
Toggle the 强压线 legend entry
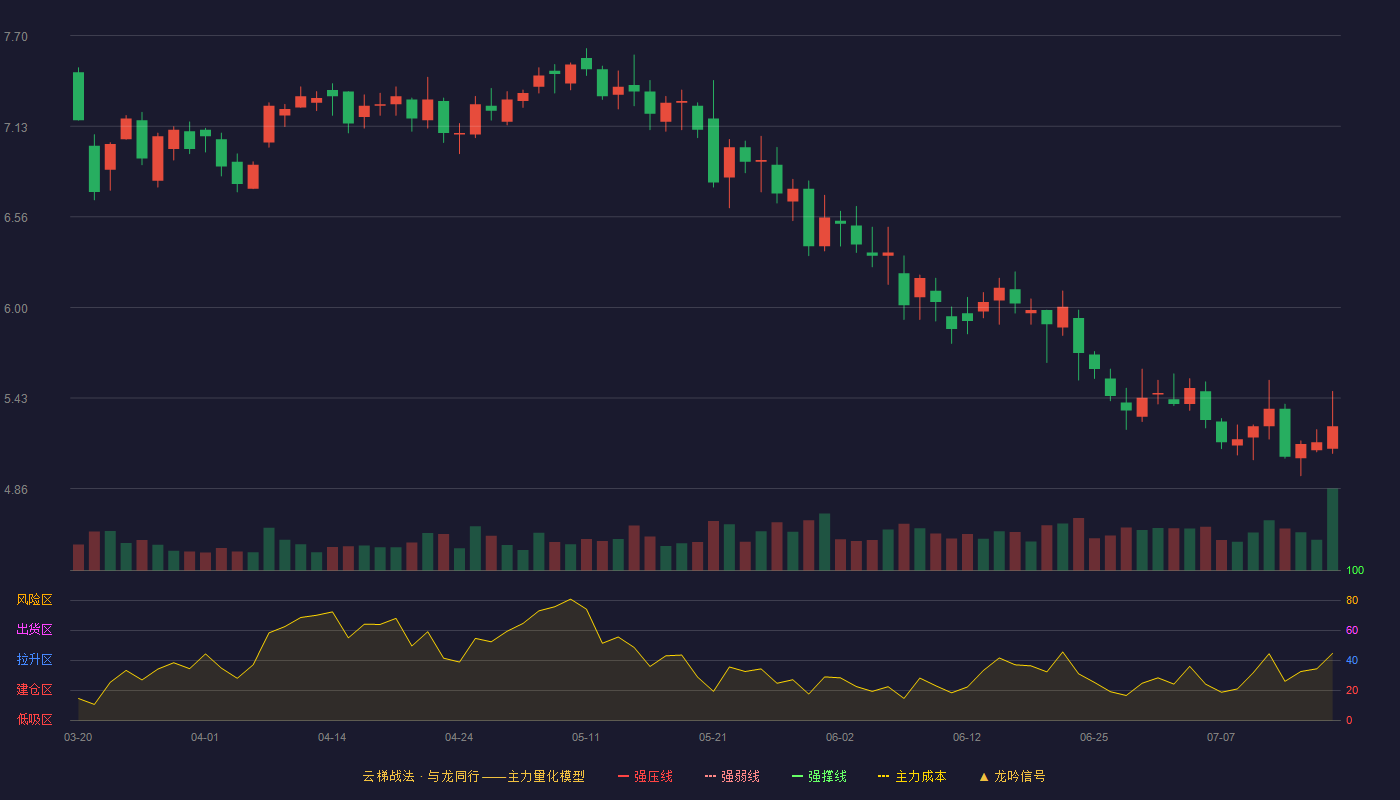645,776
